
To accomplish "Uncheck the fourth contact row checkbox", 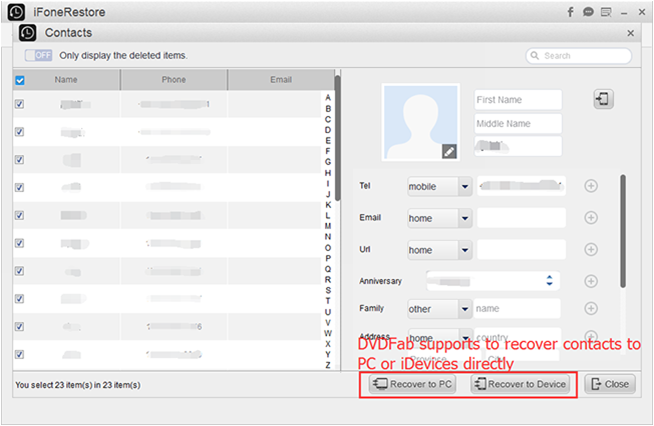I will (19, 187).
